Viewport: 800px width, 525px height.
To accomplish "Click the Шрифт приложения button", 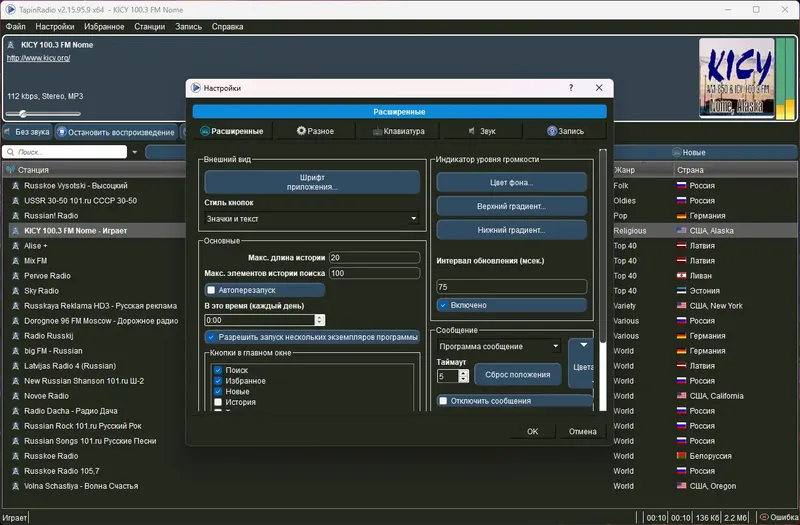I will tap(312, 182).
